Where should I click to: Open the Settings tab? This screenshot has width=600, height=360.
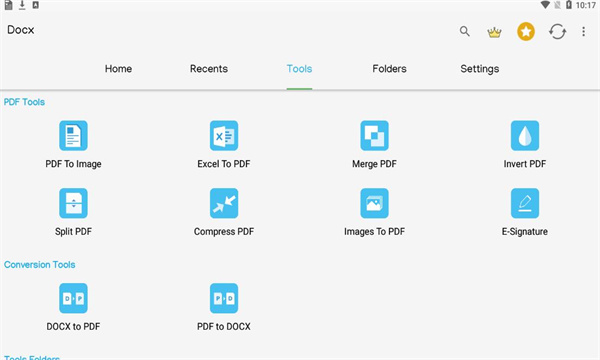(479, 69)
